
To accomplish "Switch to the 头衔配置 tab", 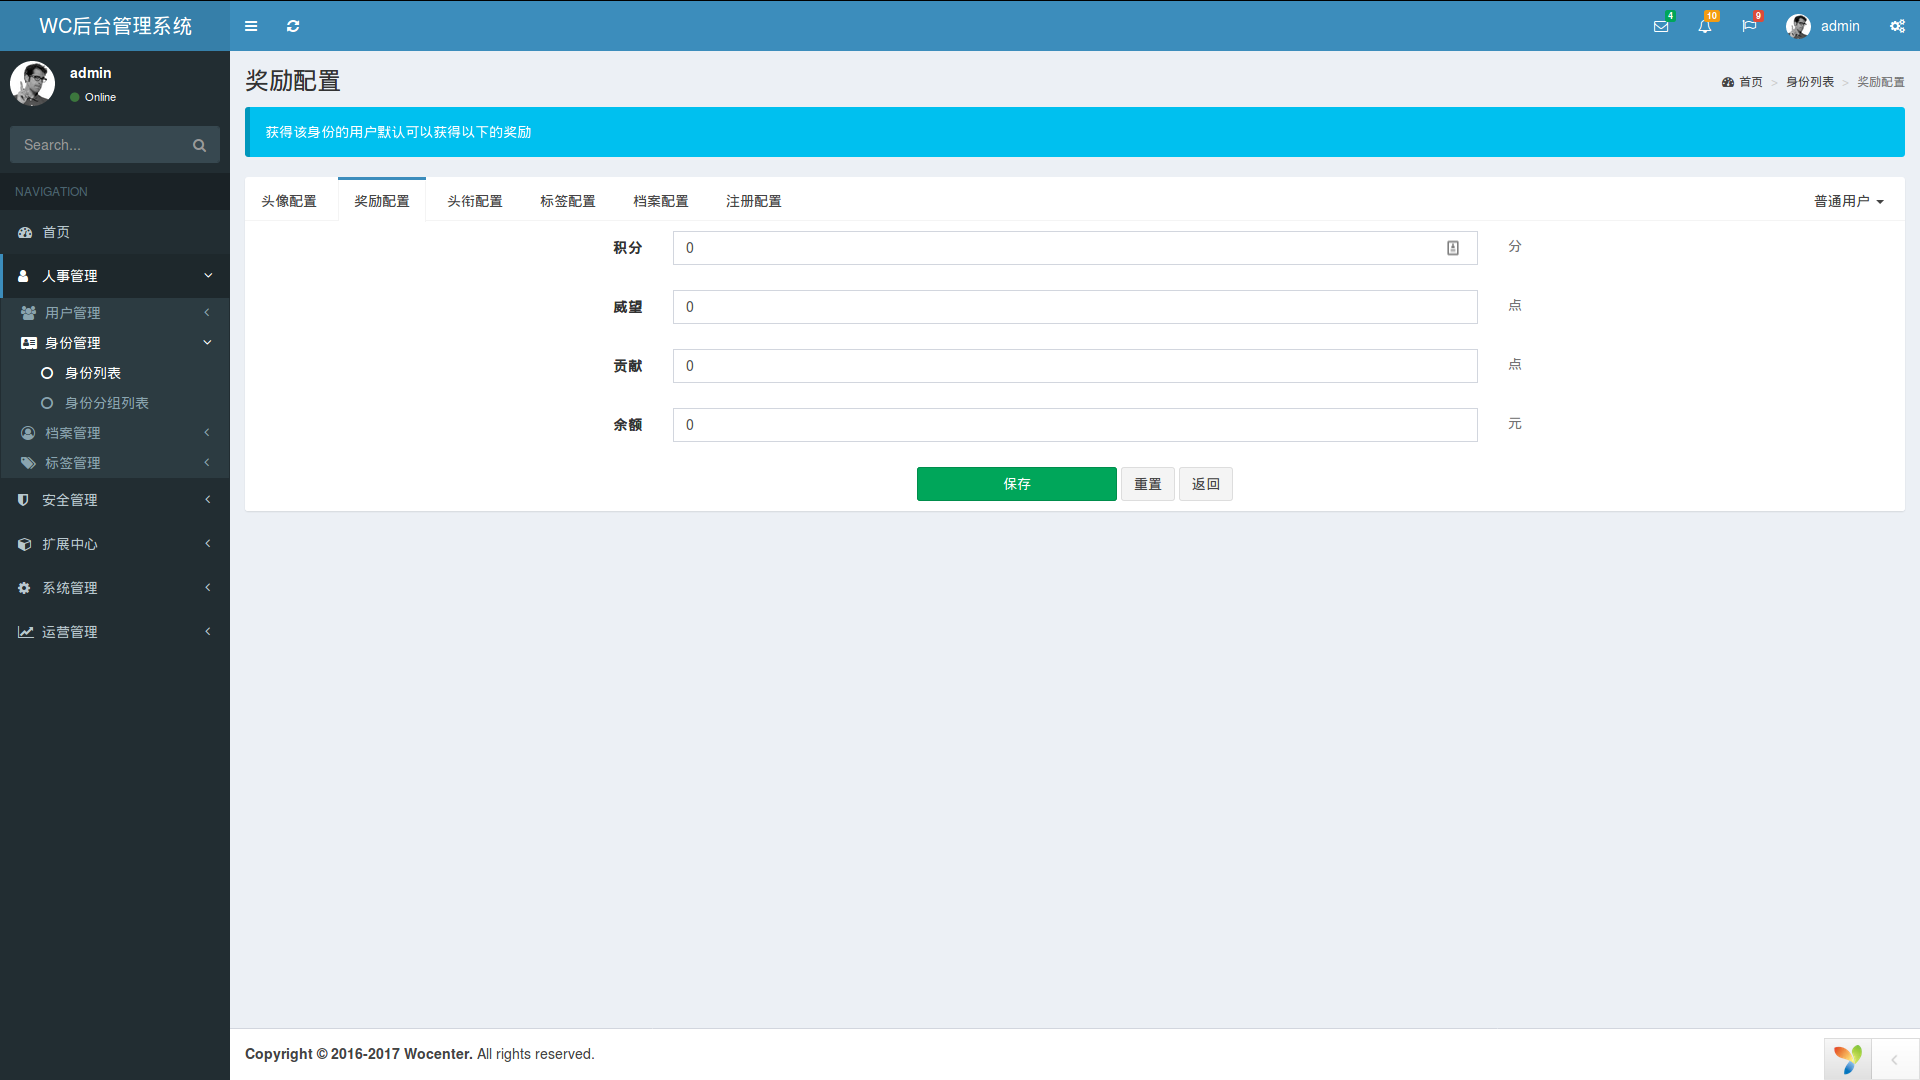I will pyautogui.click(x=474, y=201).
